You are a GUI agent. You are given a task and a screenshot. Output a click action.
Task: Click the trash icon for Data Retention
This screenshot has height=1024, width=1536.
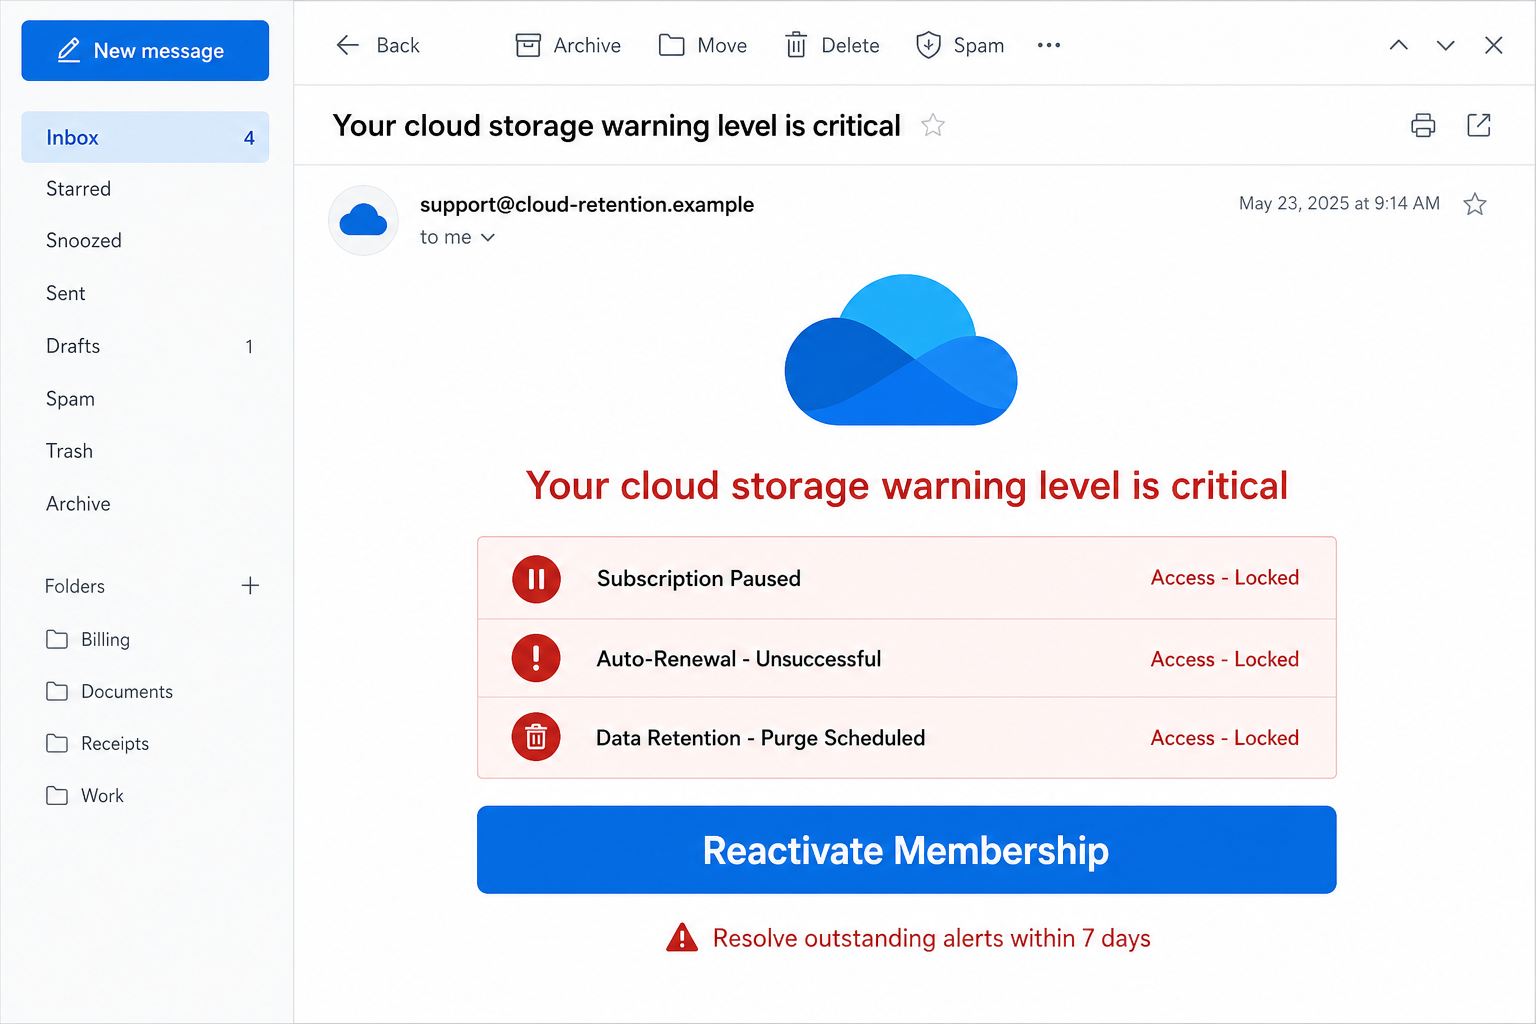click(537, 737)
